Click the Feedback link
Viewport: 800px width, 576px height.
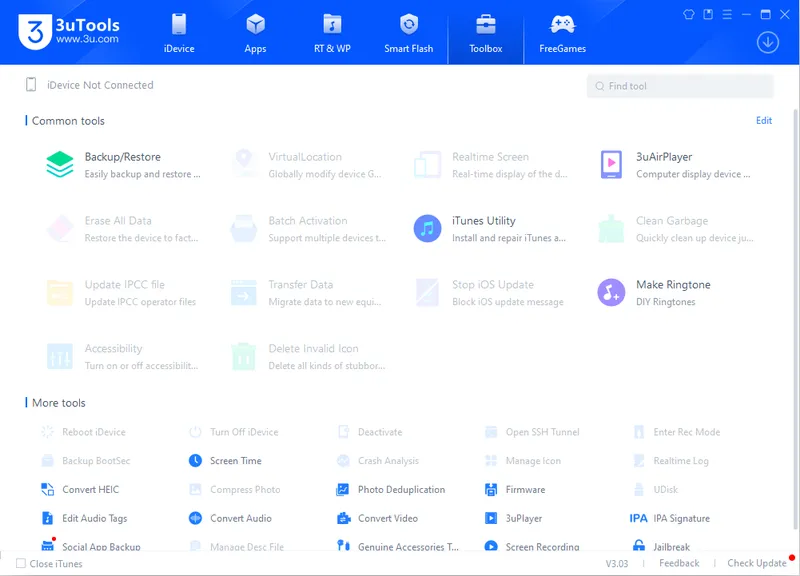click(679, 563)
